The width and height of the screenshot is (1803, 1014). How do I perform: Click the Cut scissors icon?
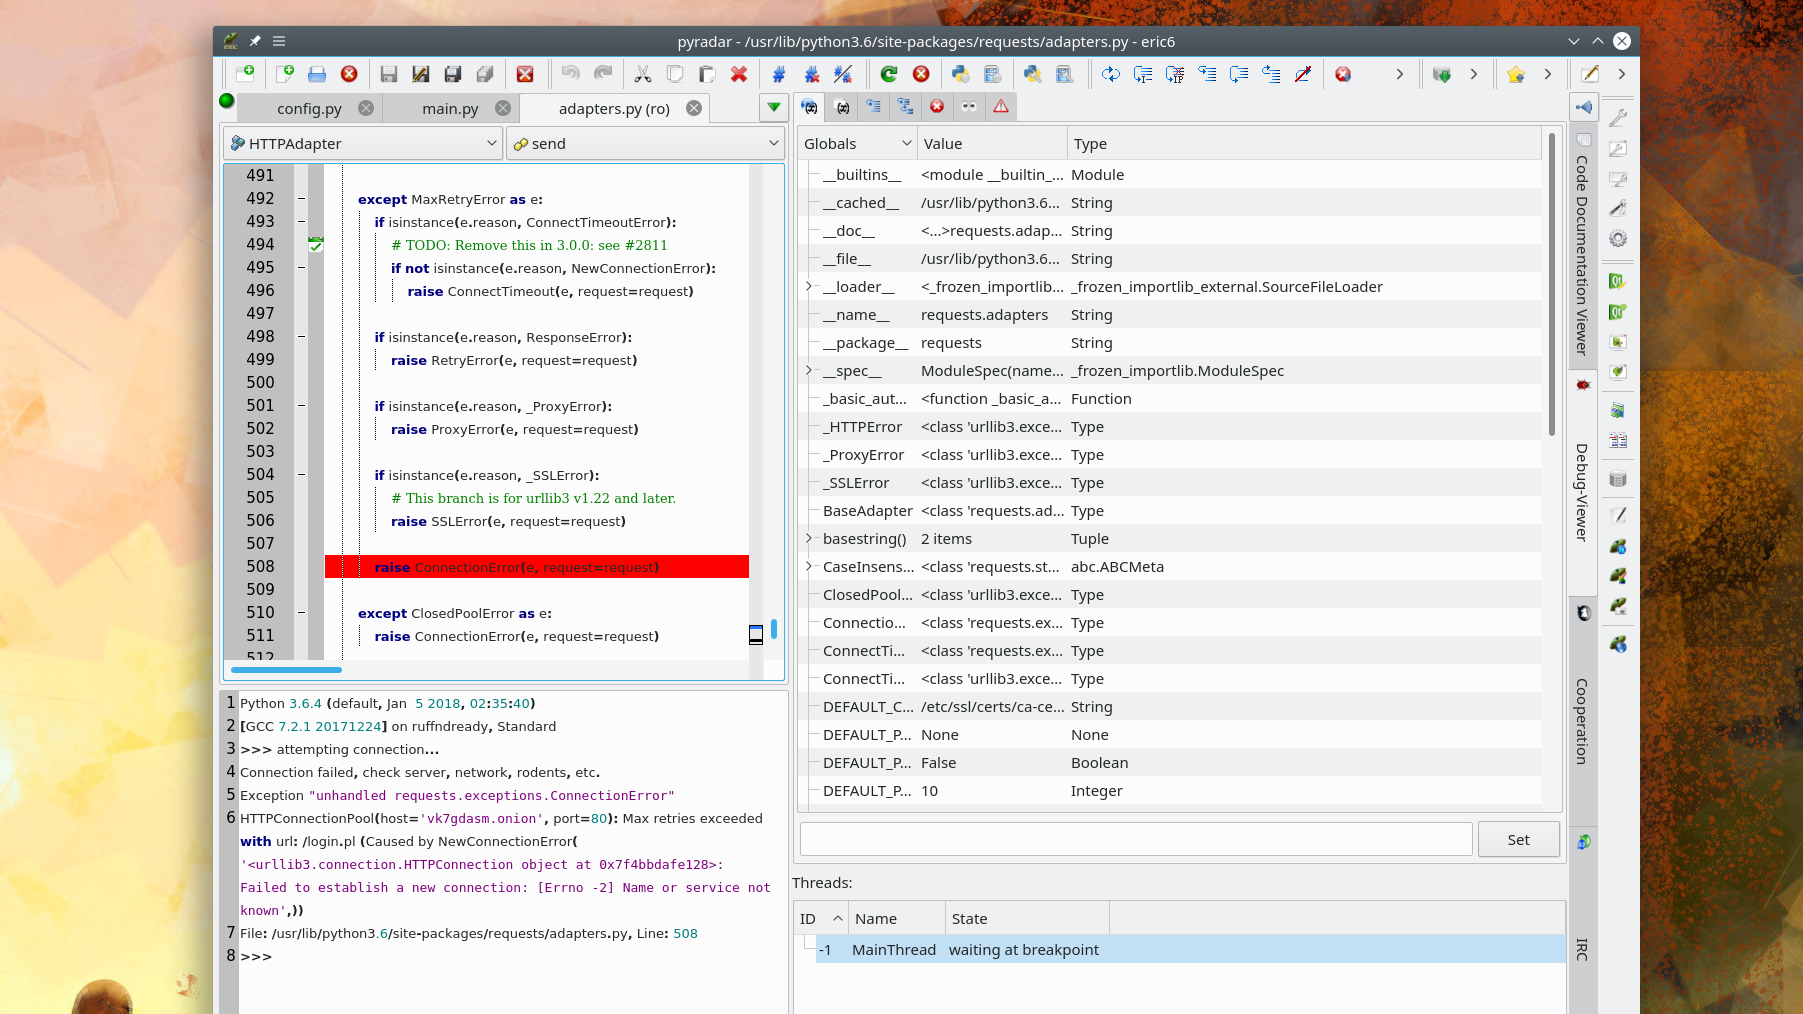643,74
